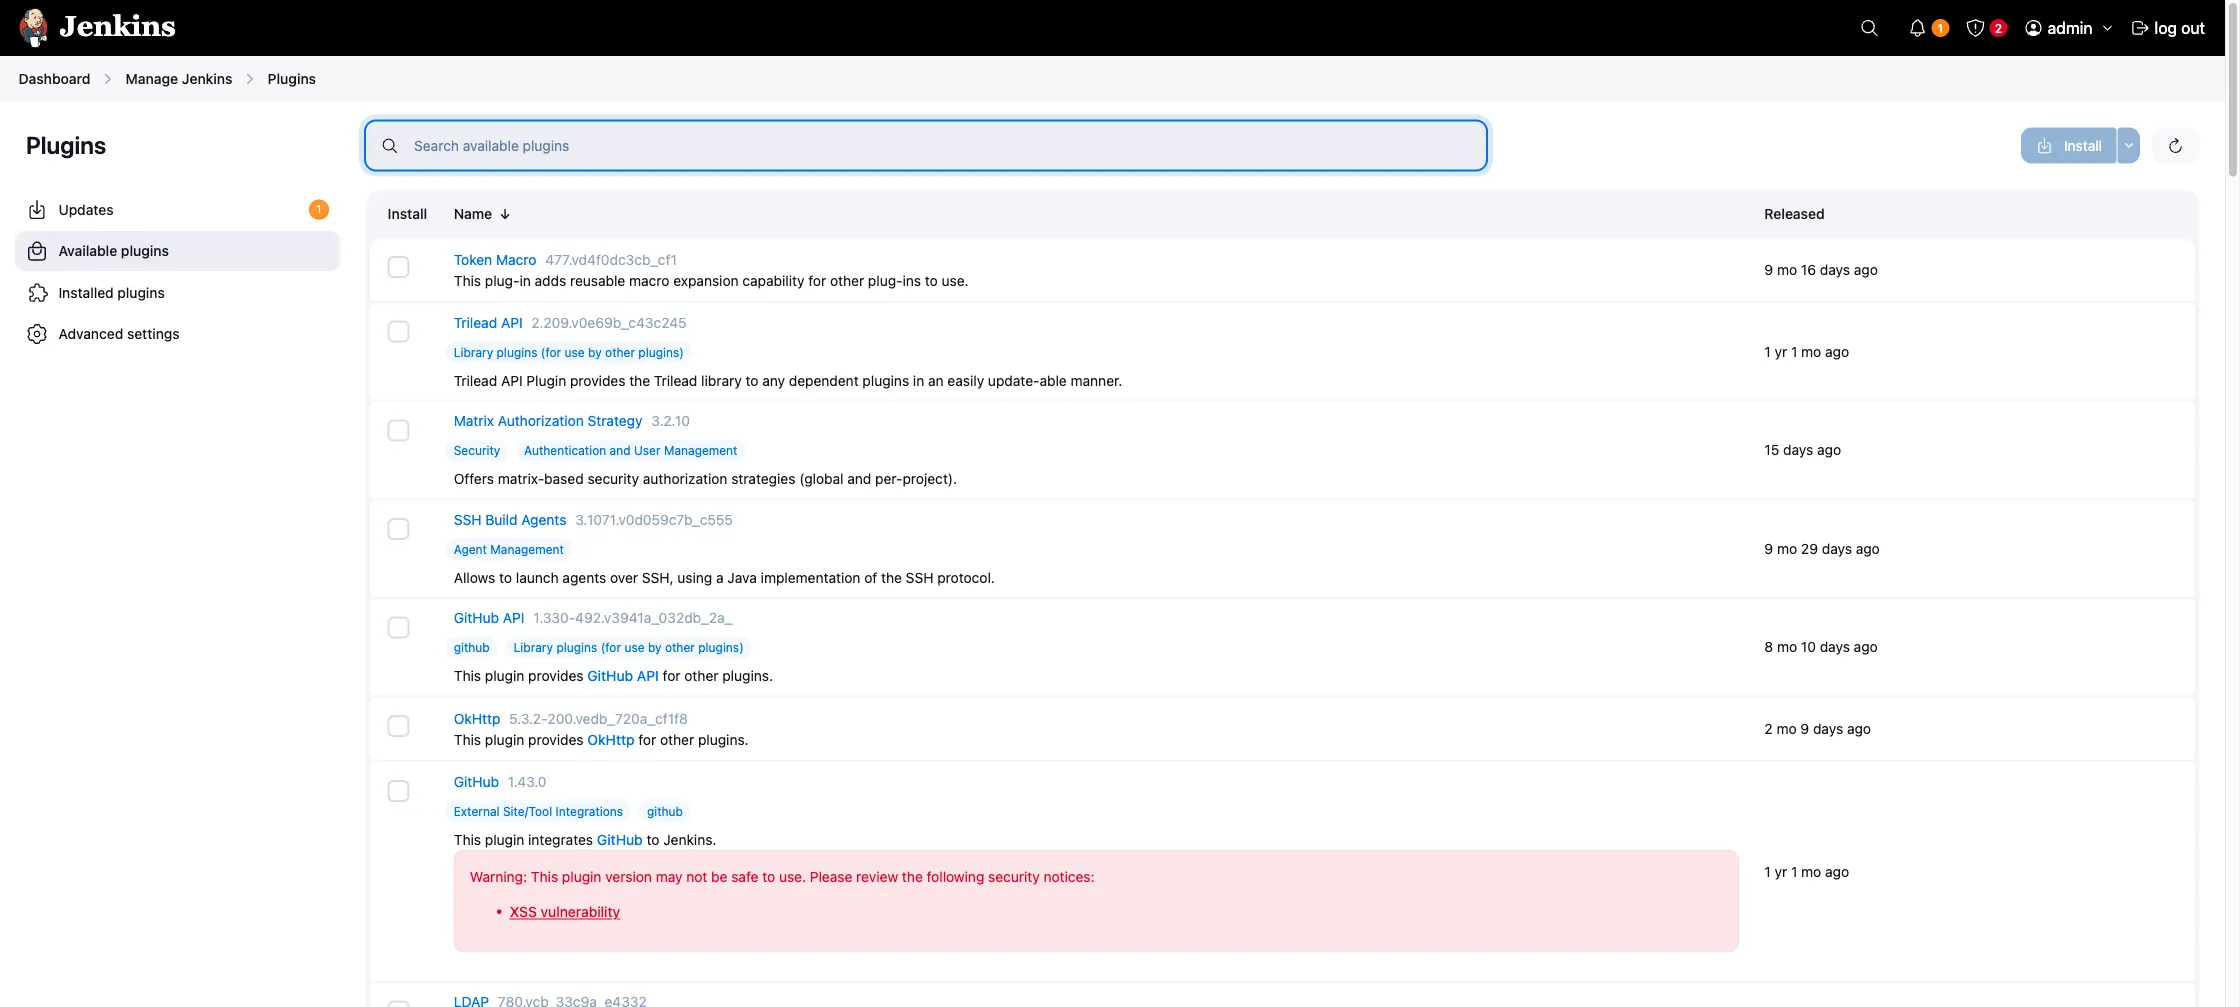Expand the admin user menu chevron
This screenshot has height=1007, width=2240.
(2107, 28)
